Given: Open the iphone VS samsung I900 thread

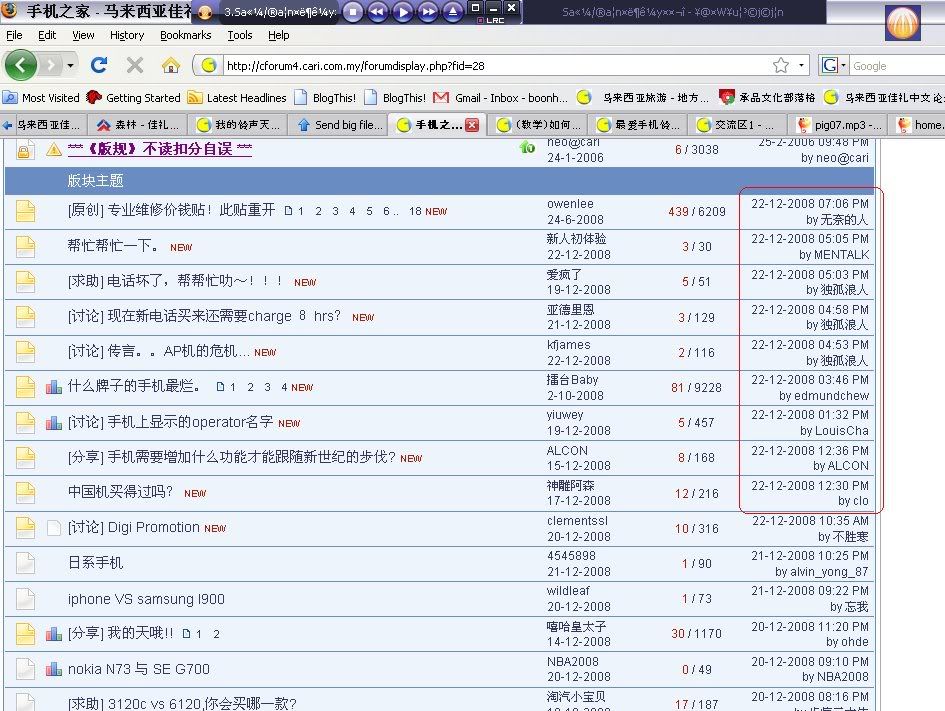Looking at the screenshot, I should (x=146, y=599).
